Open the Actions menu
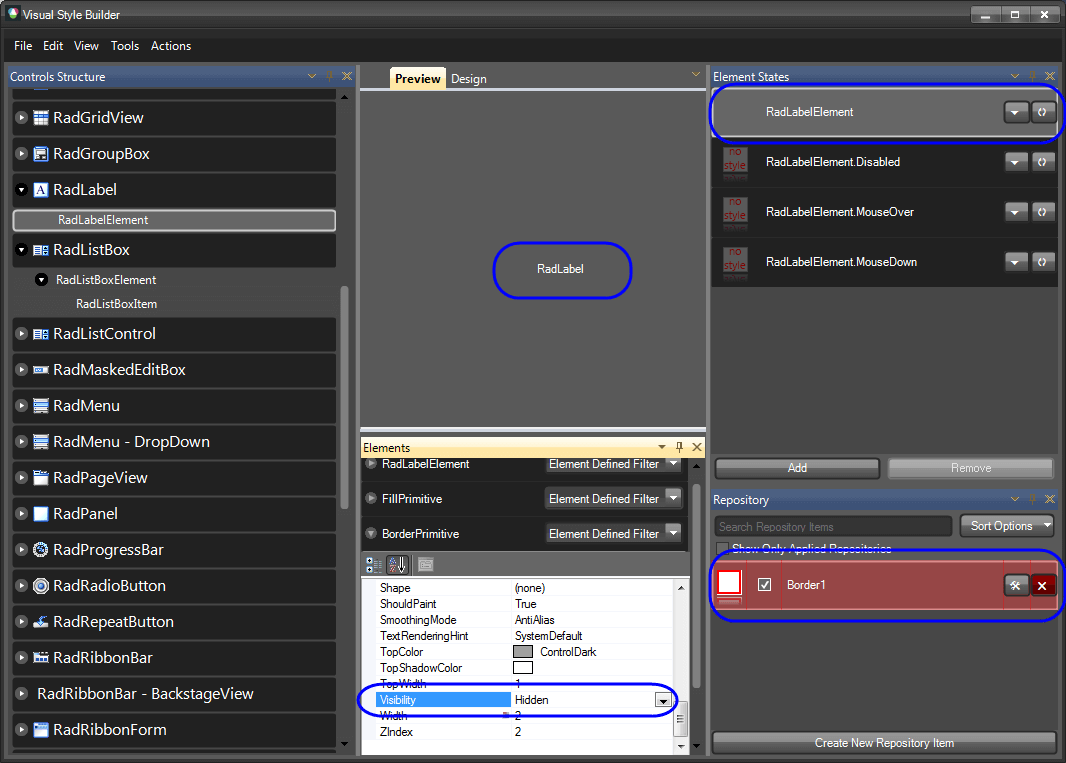Screen dimensions: 1066x763 (170, 46)
